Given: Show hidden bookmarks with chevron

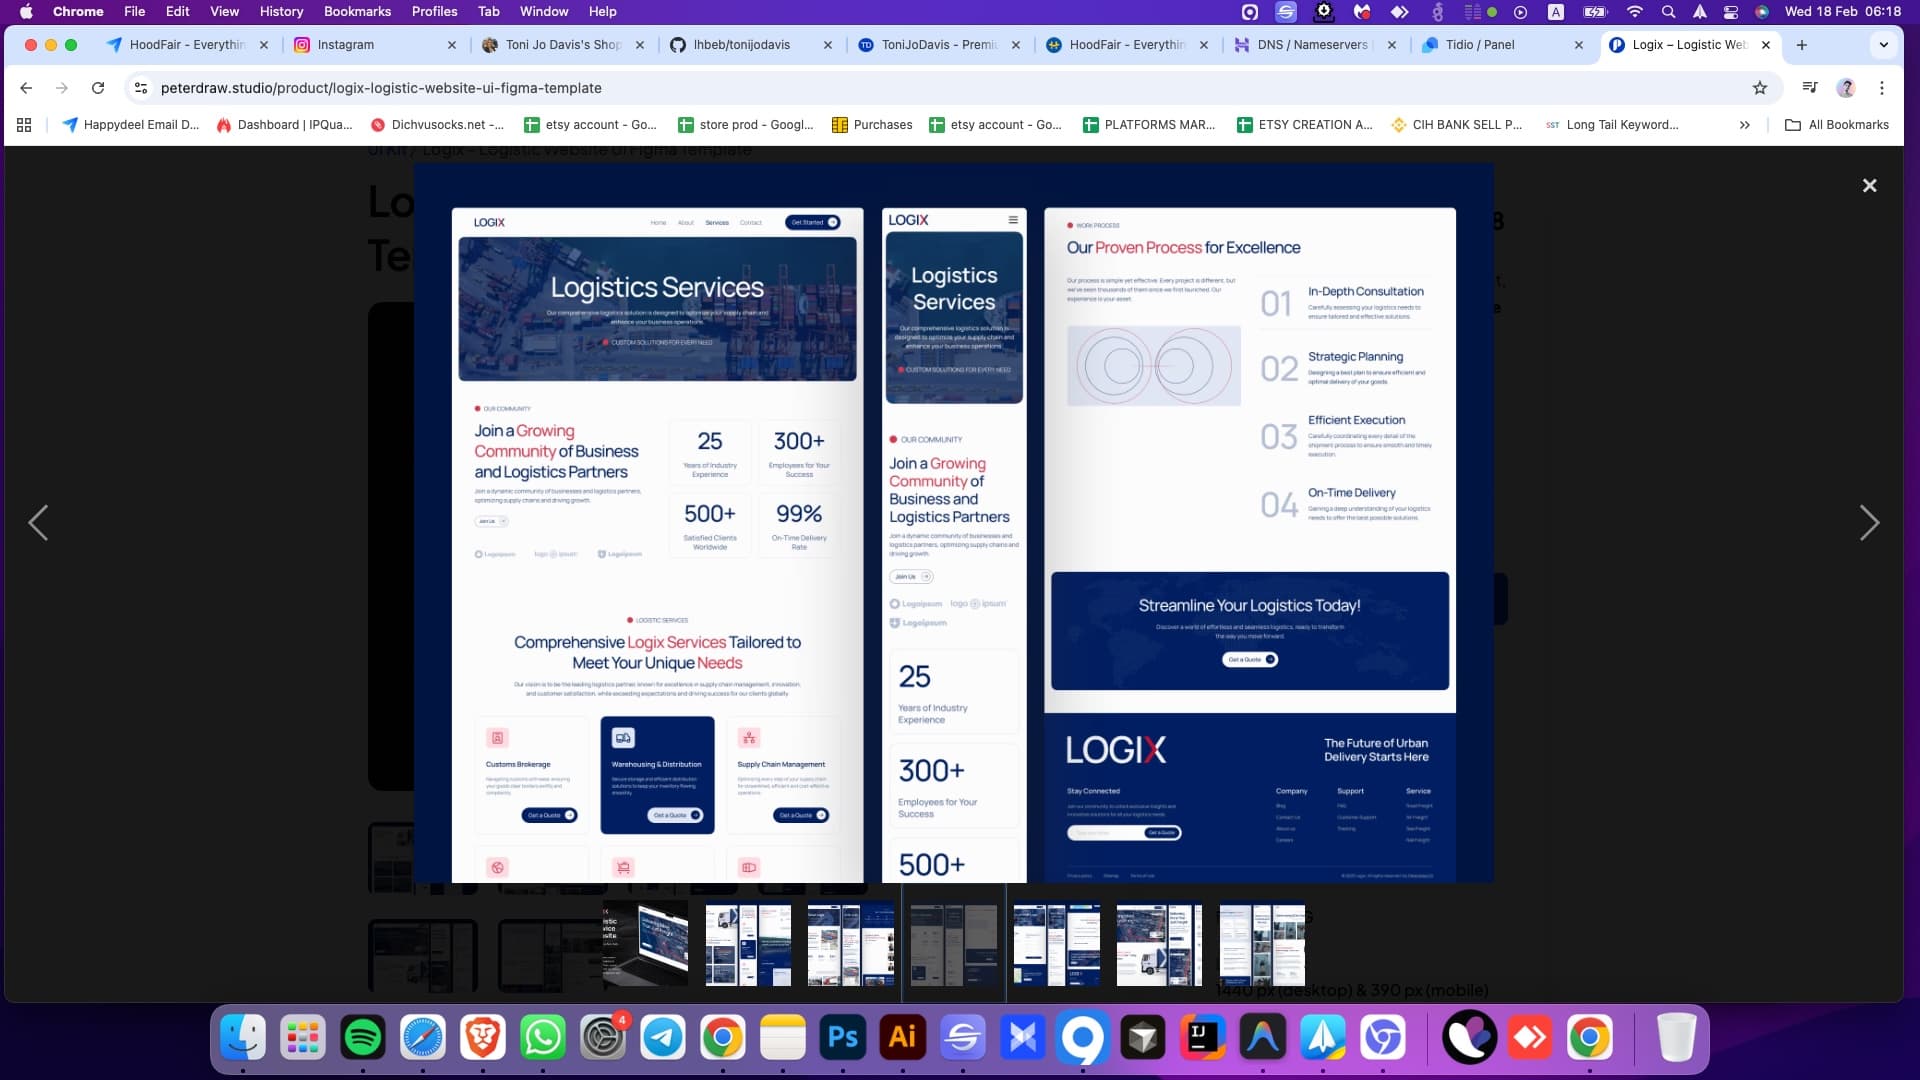Looking at the screenshot, I should coord(1744,125).
